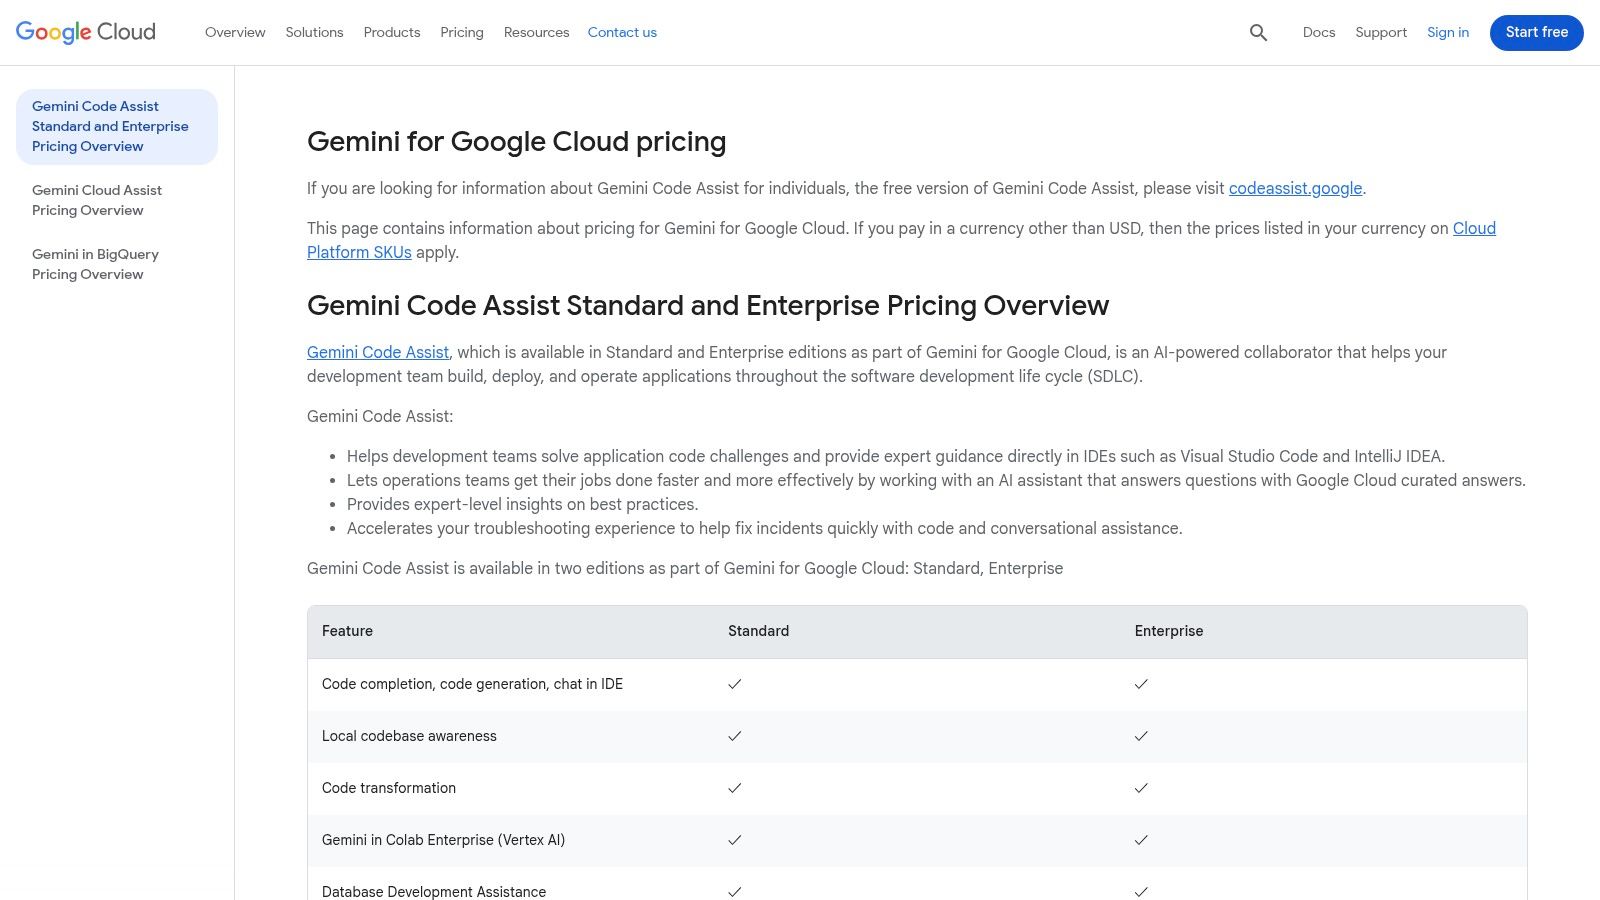Open the Resources menu

pos(536,32)
